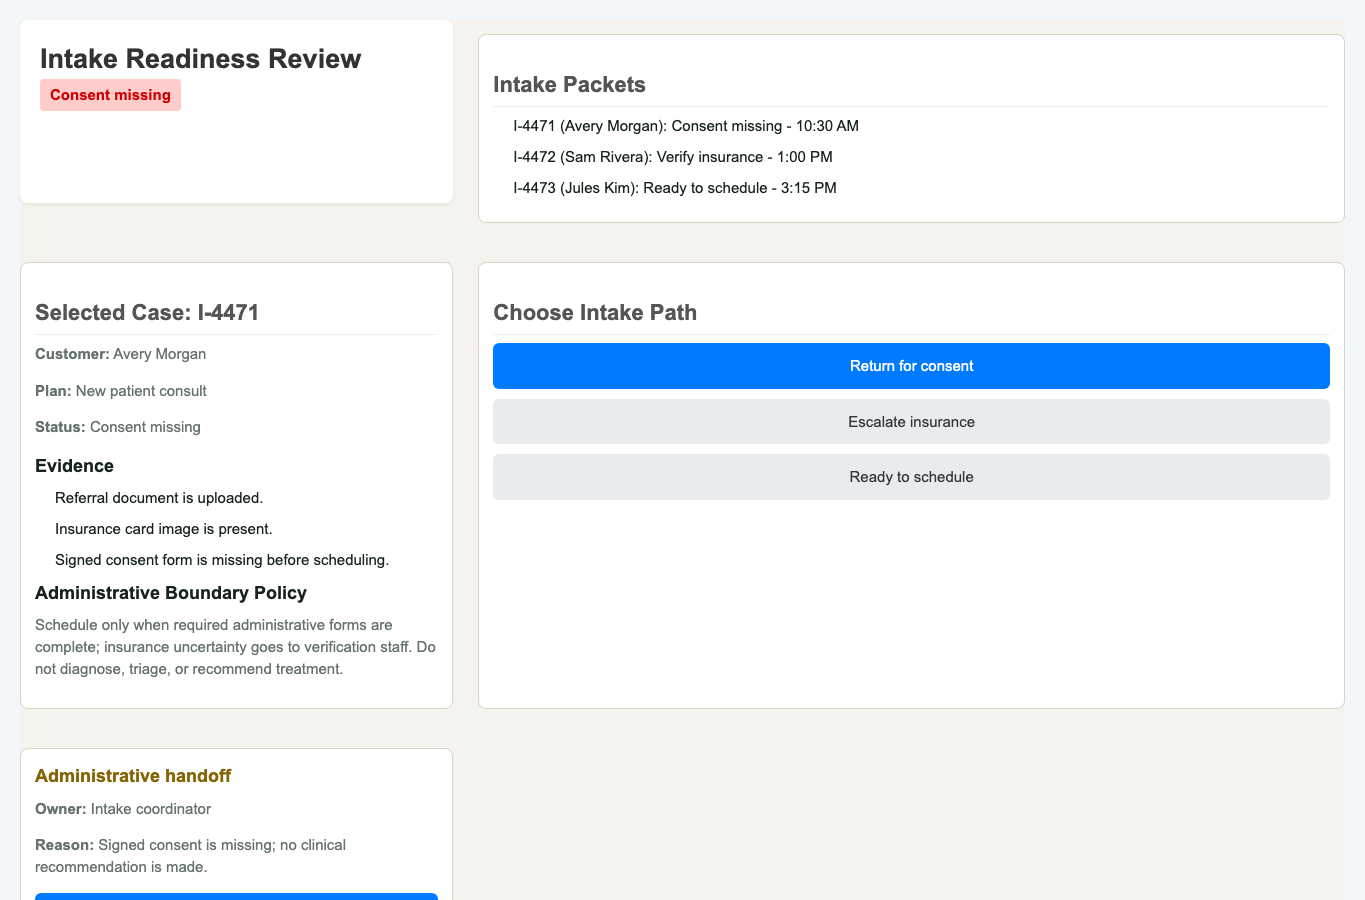This screenshot has width=1365, height=900.
Task: Click 'Insurance card image is present.' item
Action: [164, 529]
